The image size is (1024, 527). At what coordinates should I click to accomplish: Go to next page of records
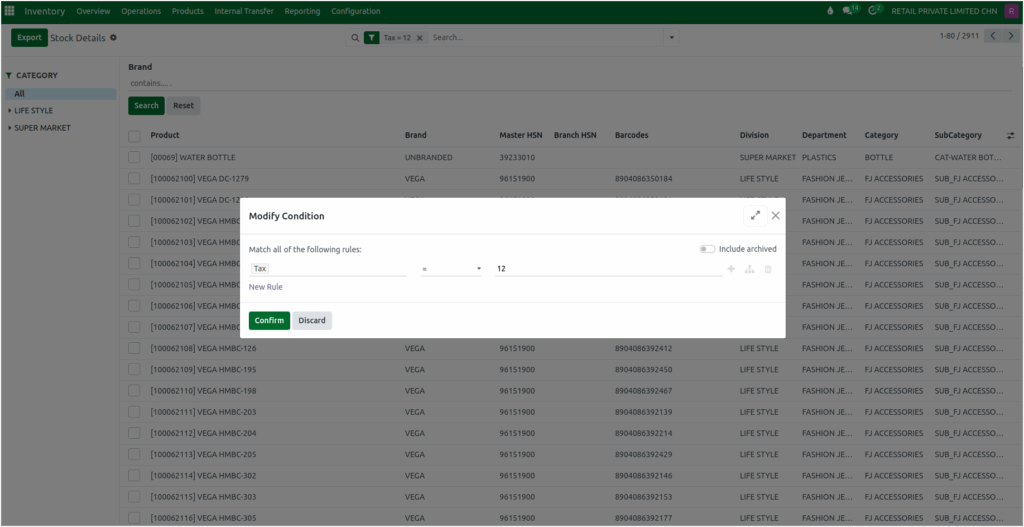1010,36
